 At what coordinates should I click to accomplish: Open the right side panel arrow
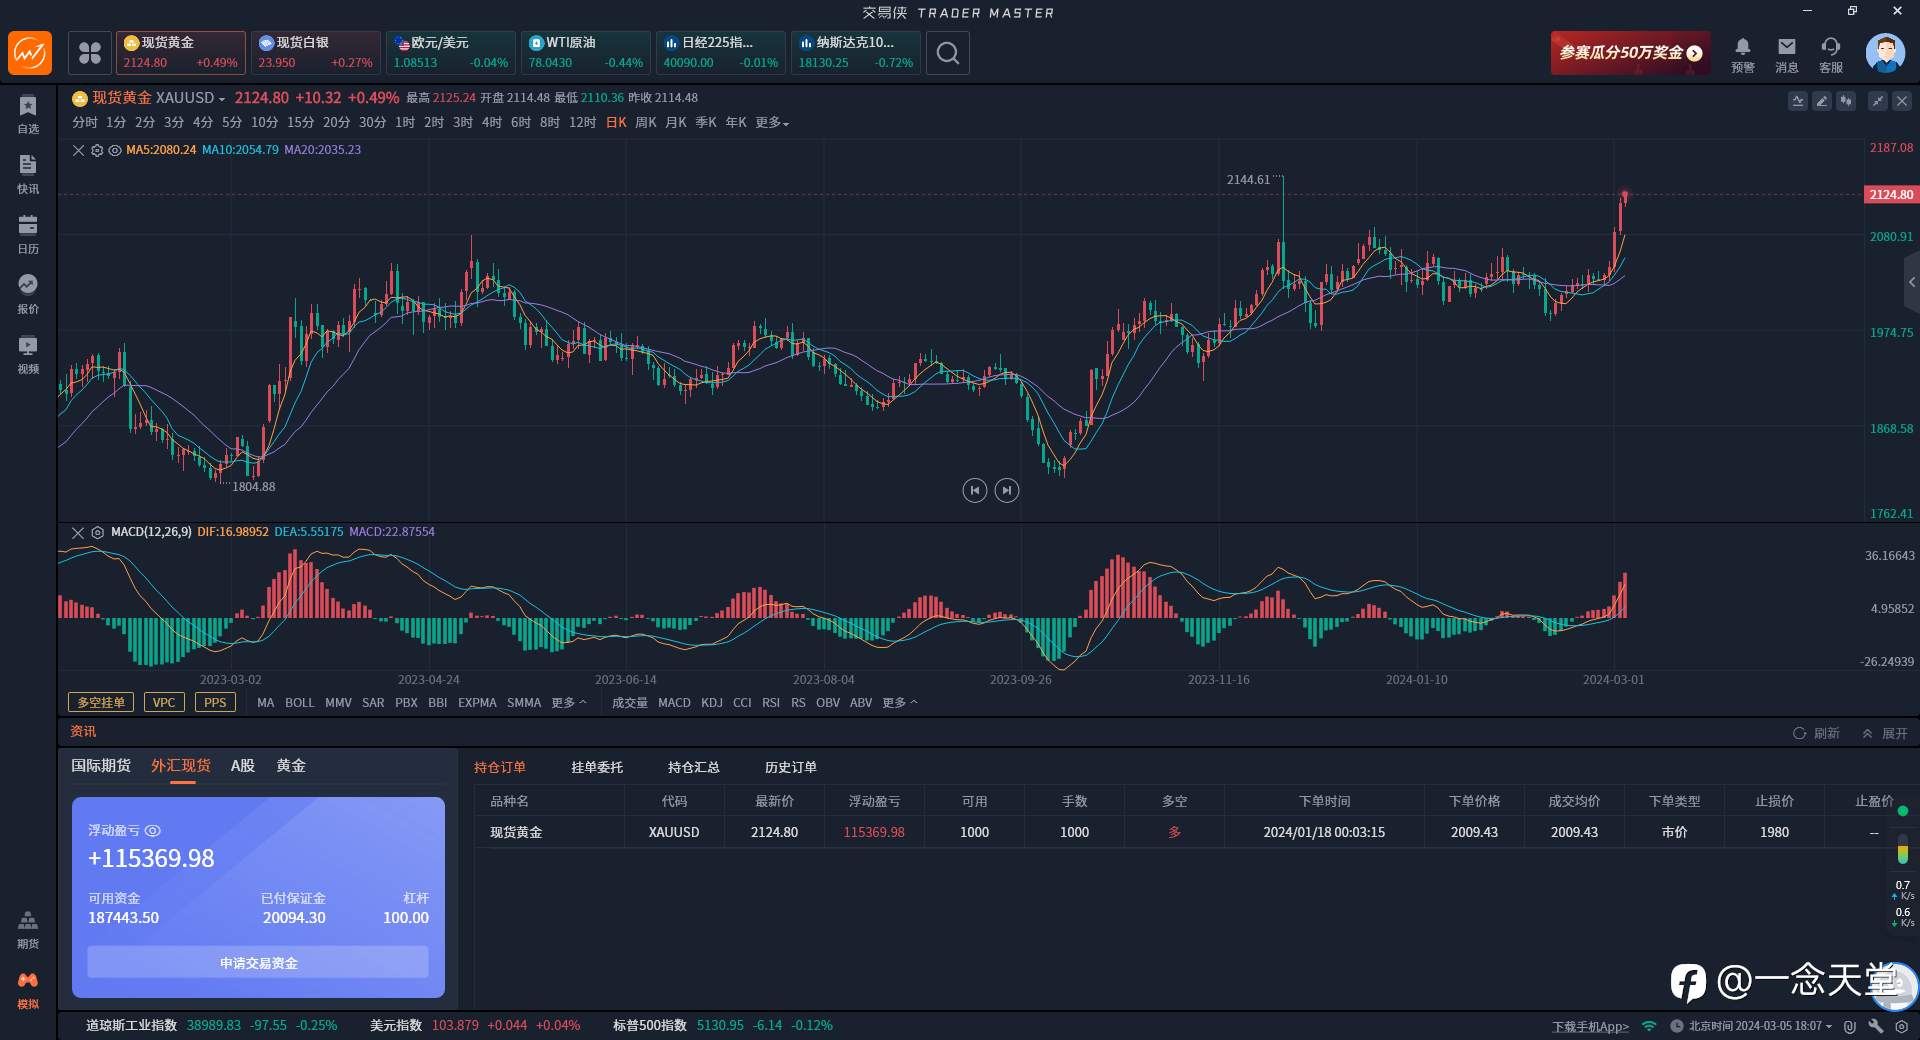pyautogui.click(x=1911, y=283)
